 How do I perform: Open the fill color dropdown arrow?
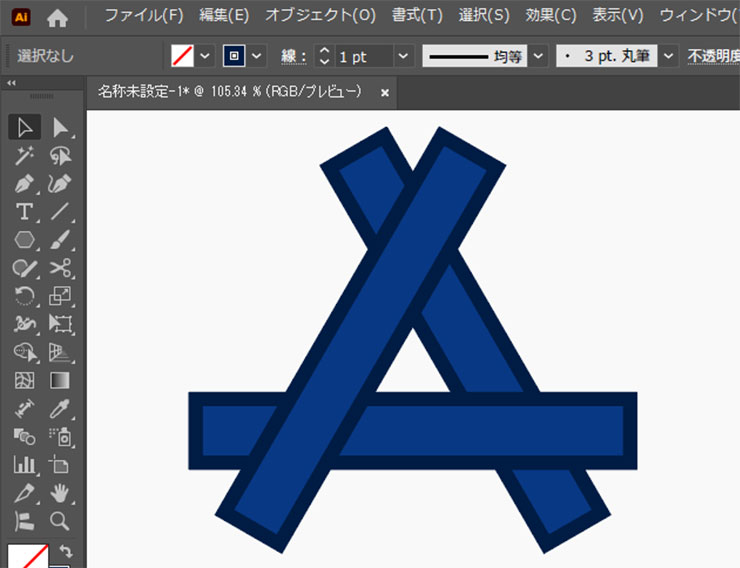click(206, 56)
